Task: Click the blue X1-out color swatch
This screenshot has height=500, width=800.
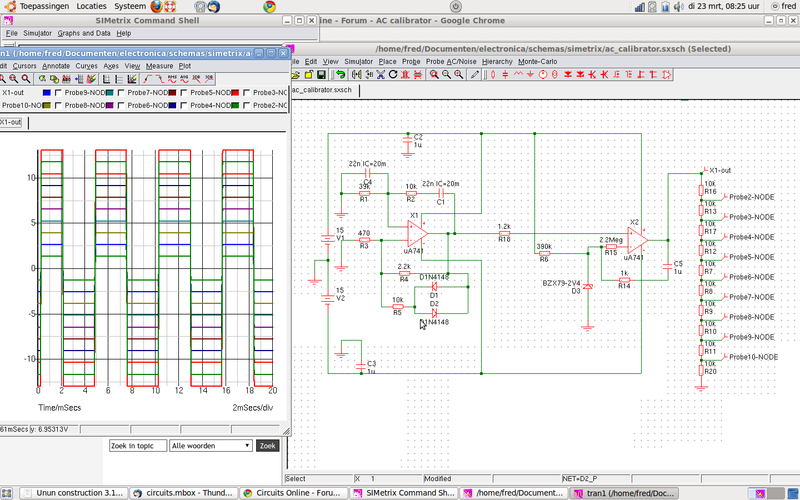Action: [x=47, y=92]
